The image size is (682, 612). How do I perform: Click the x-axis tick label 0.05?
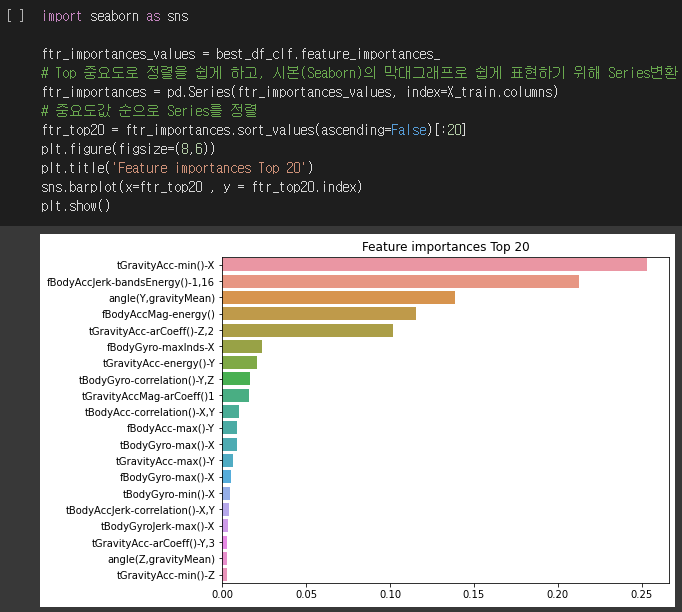[306, 594]
